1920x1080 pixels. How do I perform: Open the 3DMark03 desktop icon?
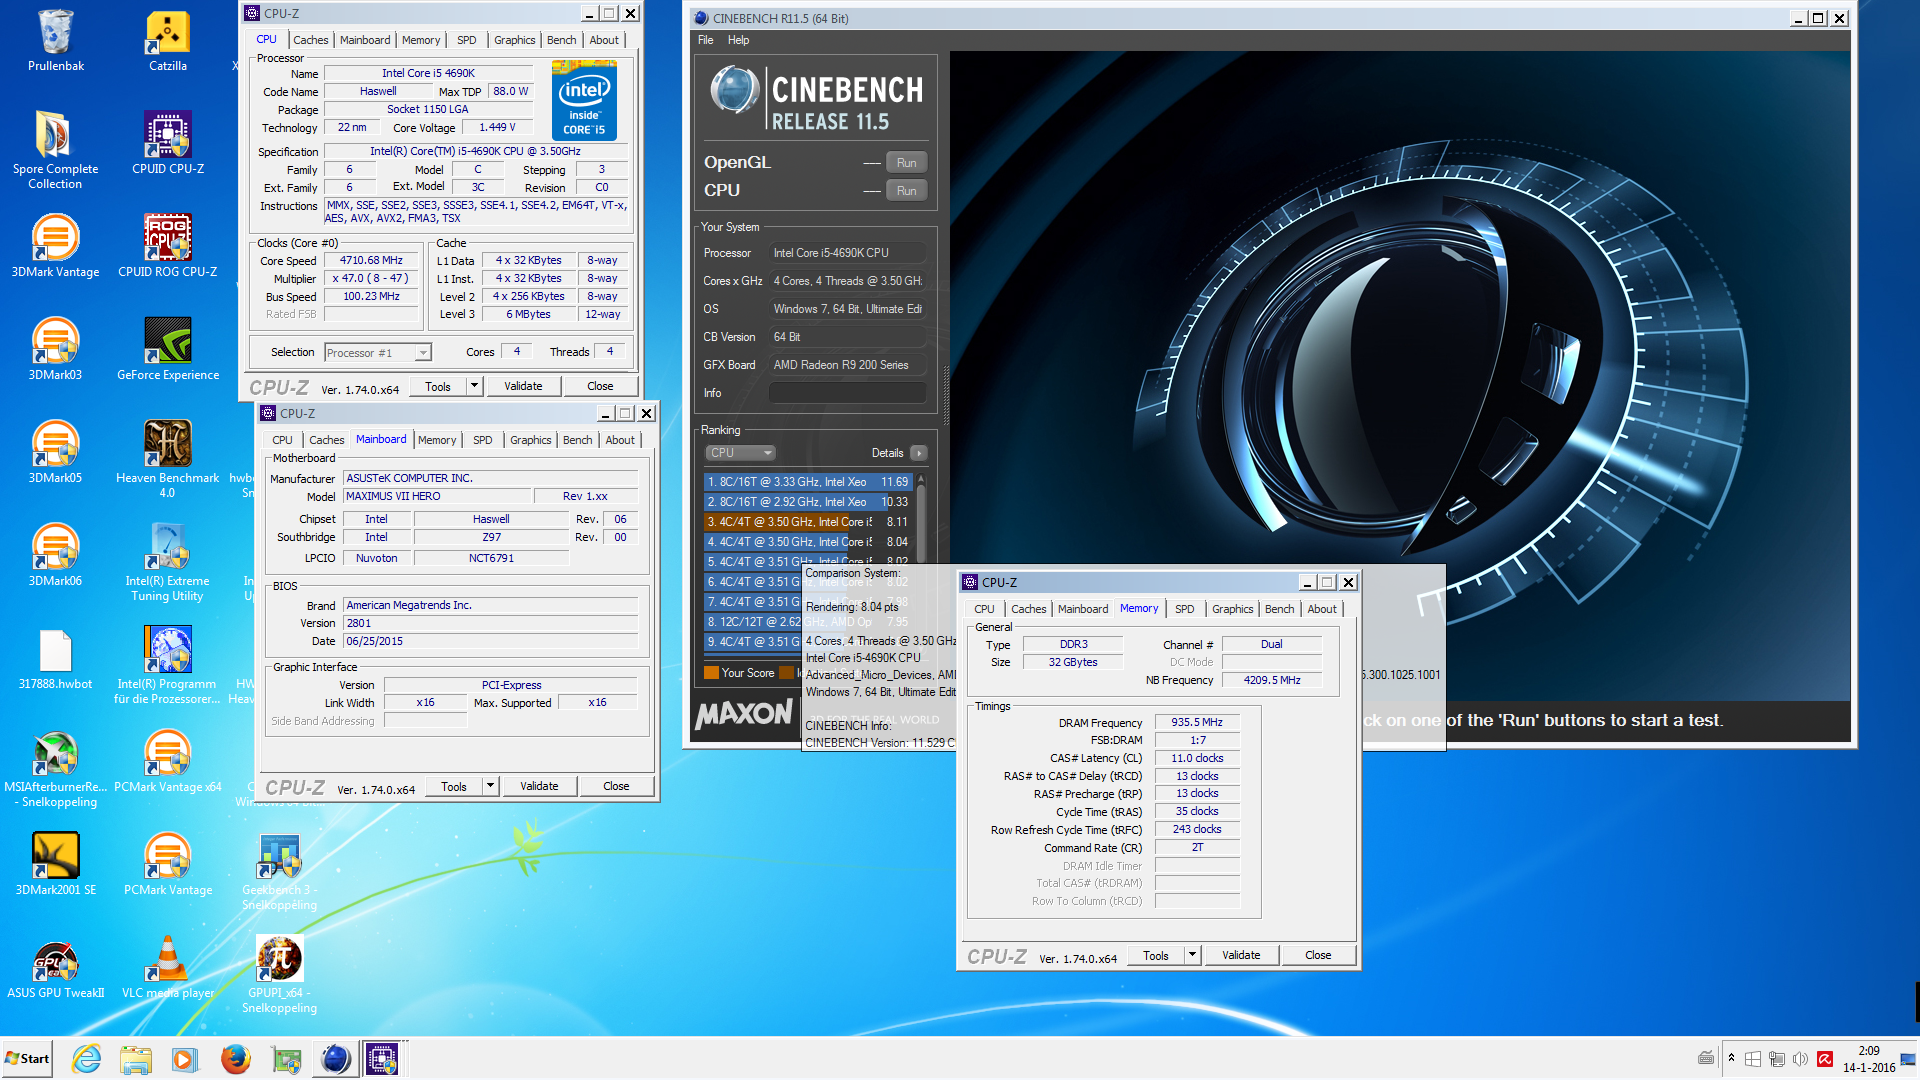(x=56, y=348)
